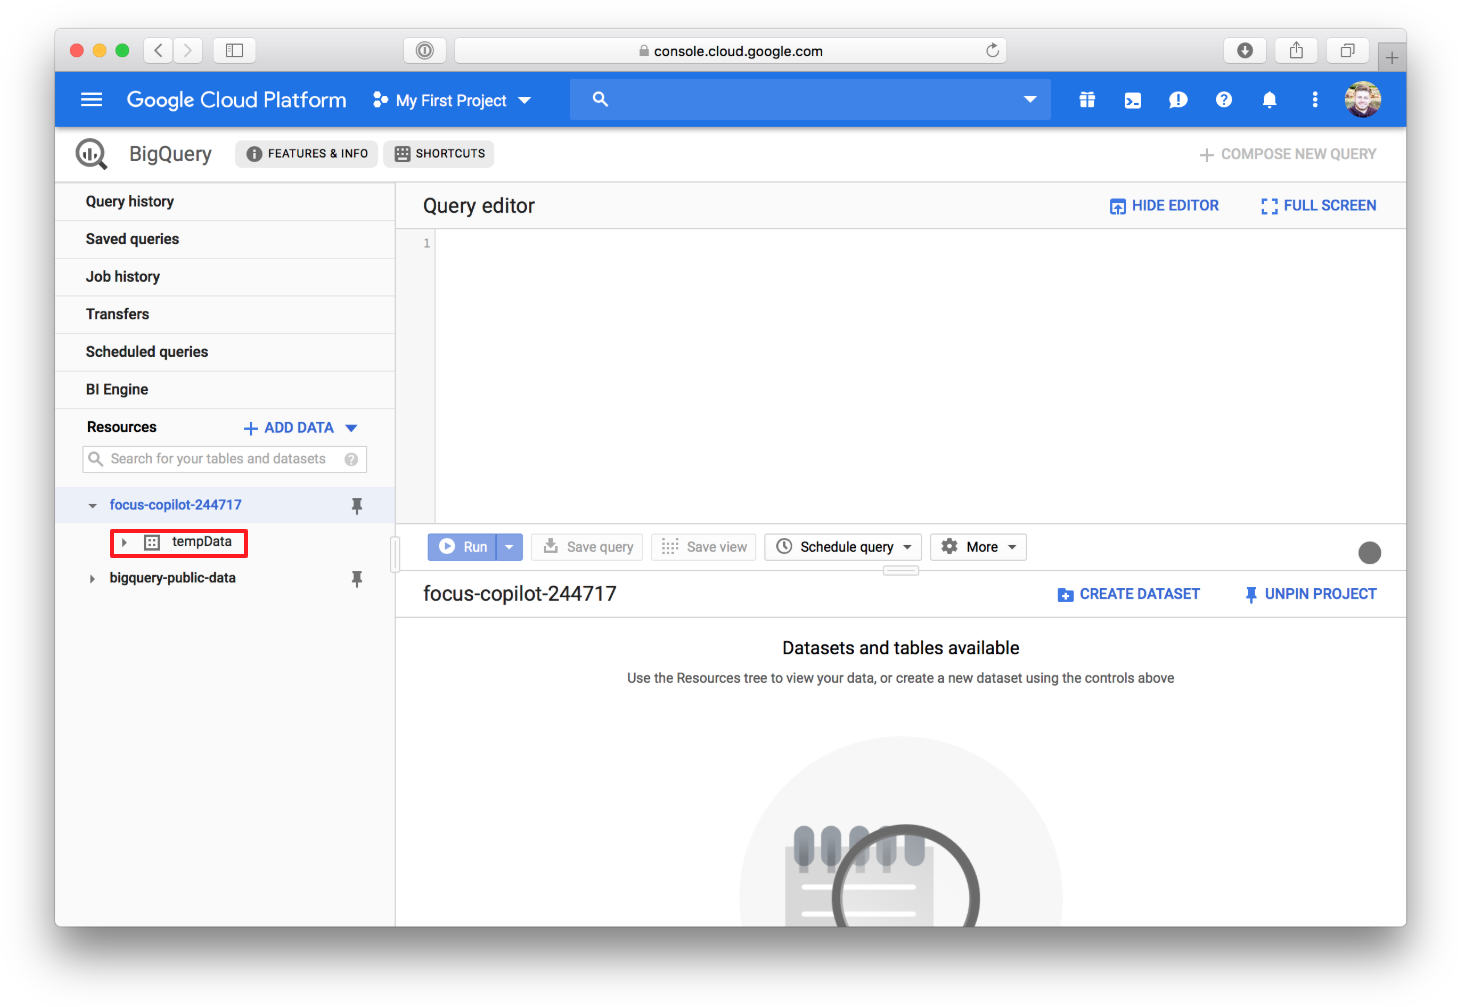
Task: Expand the tempData dataset arrow
Action: tap(124, 542)
